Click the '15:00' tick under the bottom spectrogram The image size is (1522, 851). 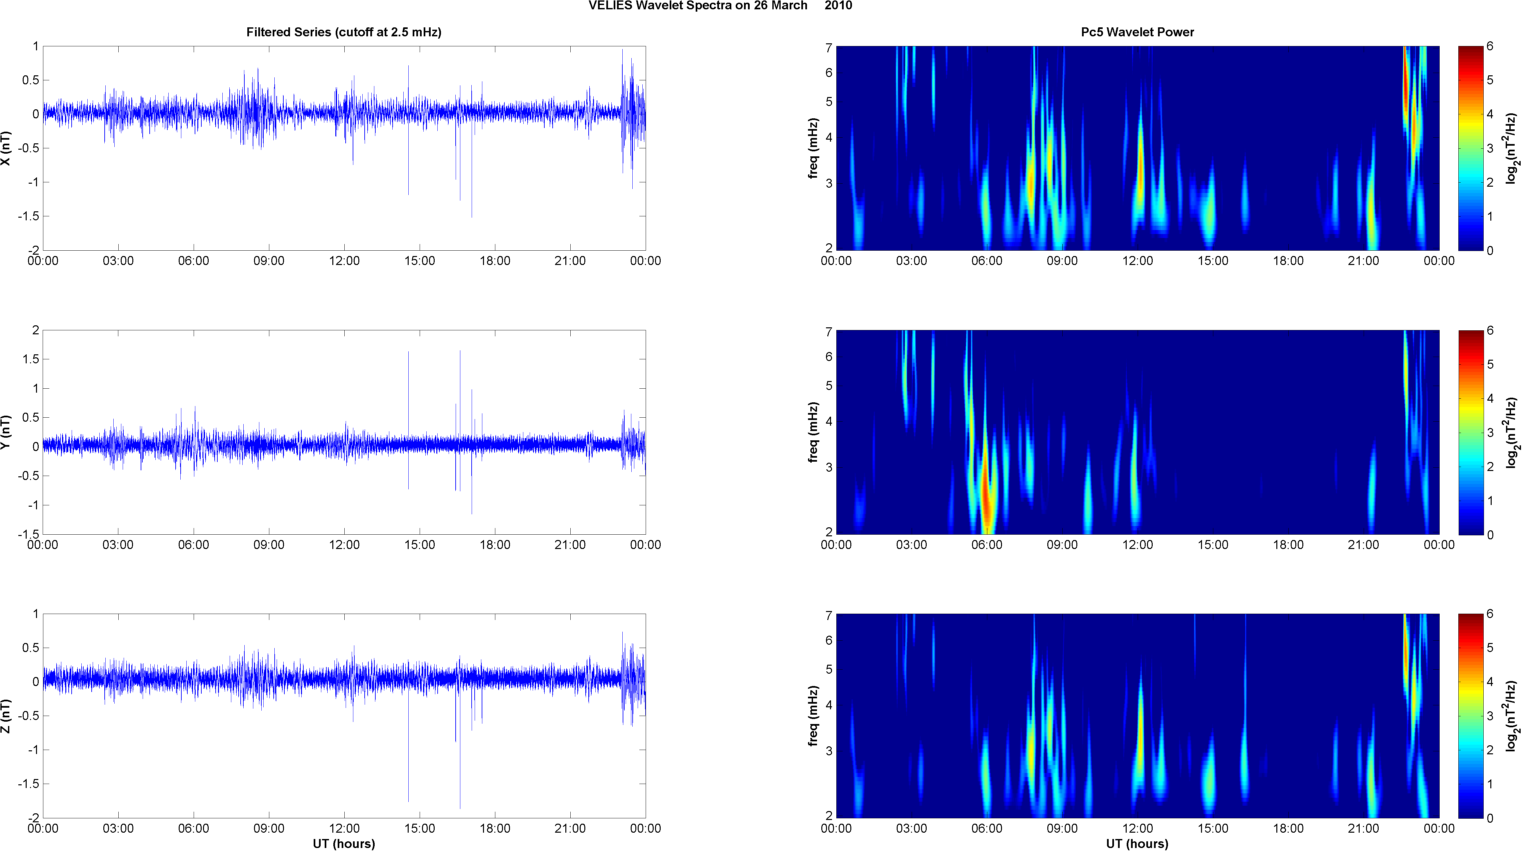tap(1213, 828)
